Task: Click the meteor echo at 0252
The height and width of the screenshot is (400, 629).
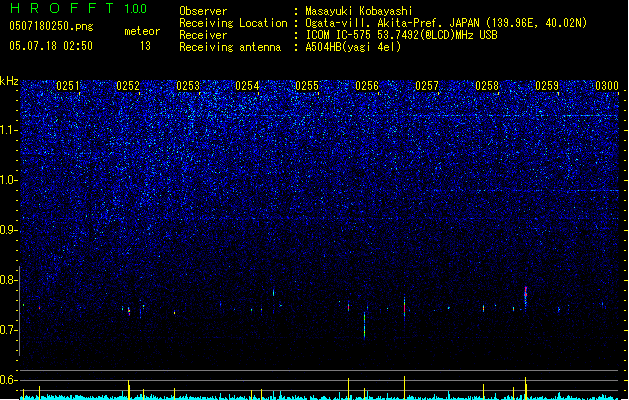Action: (x=129, y=311)
